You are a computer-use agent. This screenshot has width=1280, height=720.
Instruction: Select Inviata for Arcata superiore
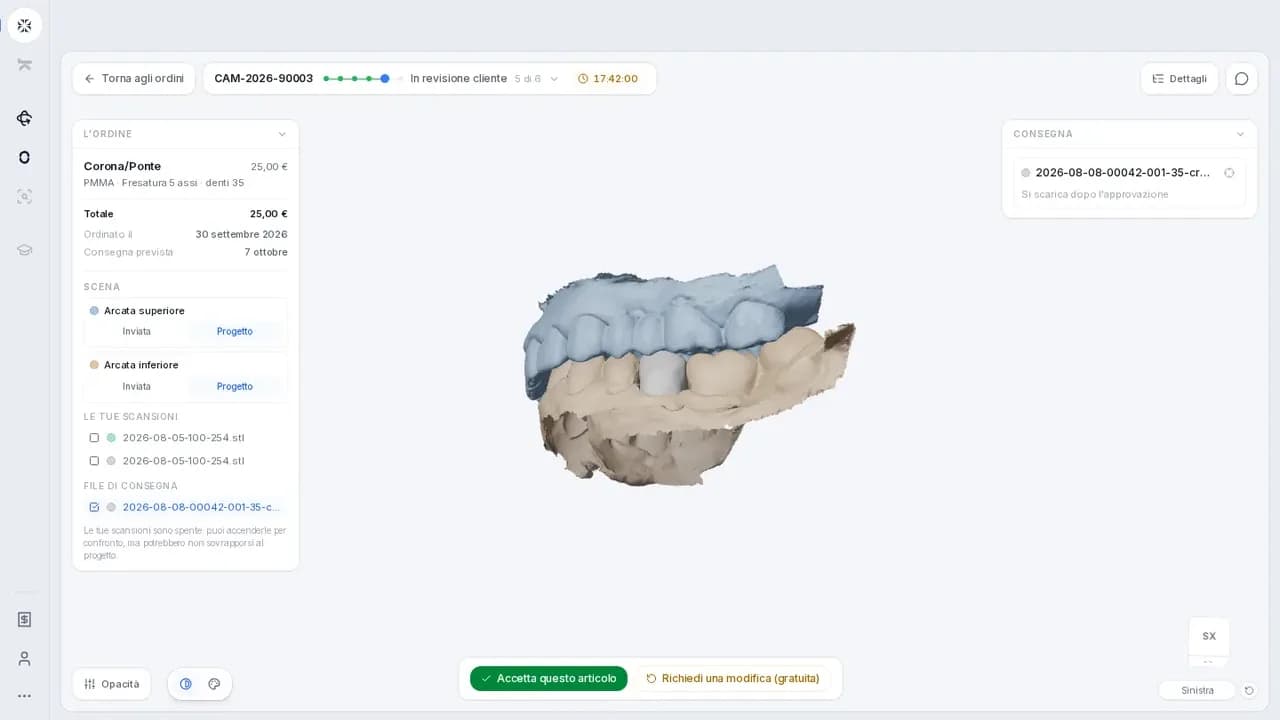click(x=137, y=332)
